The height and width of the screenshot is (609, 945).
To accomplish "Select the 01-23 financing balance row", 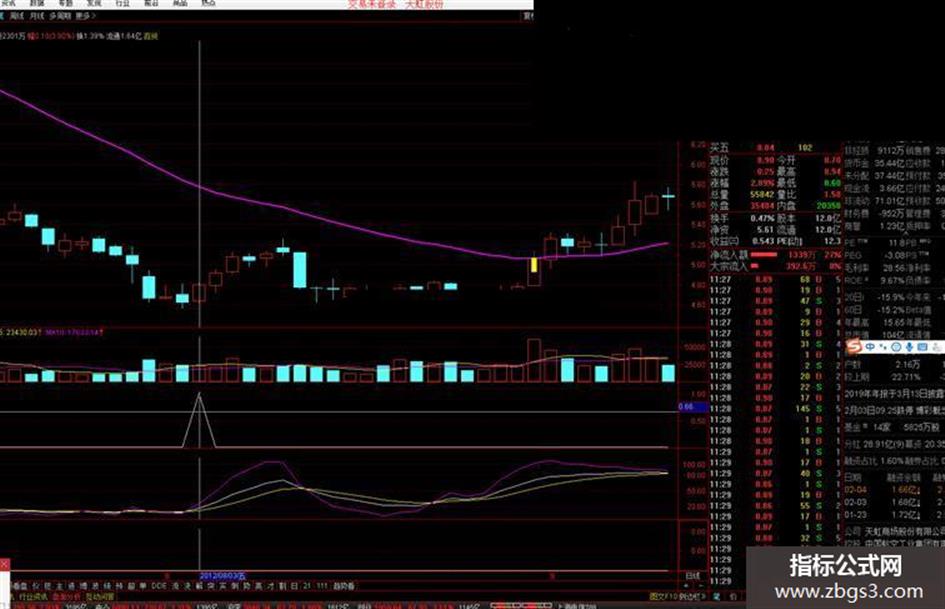I will click(x=894, y=515).
